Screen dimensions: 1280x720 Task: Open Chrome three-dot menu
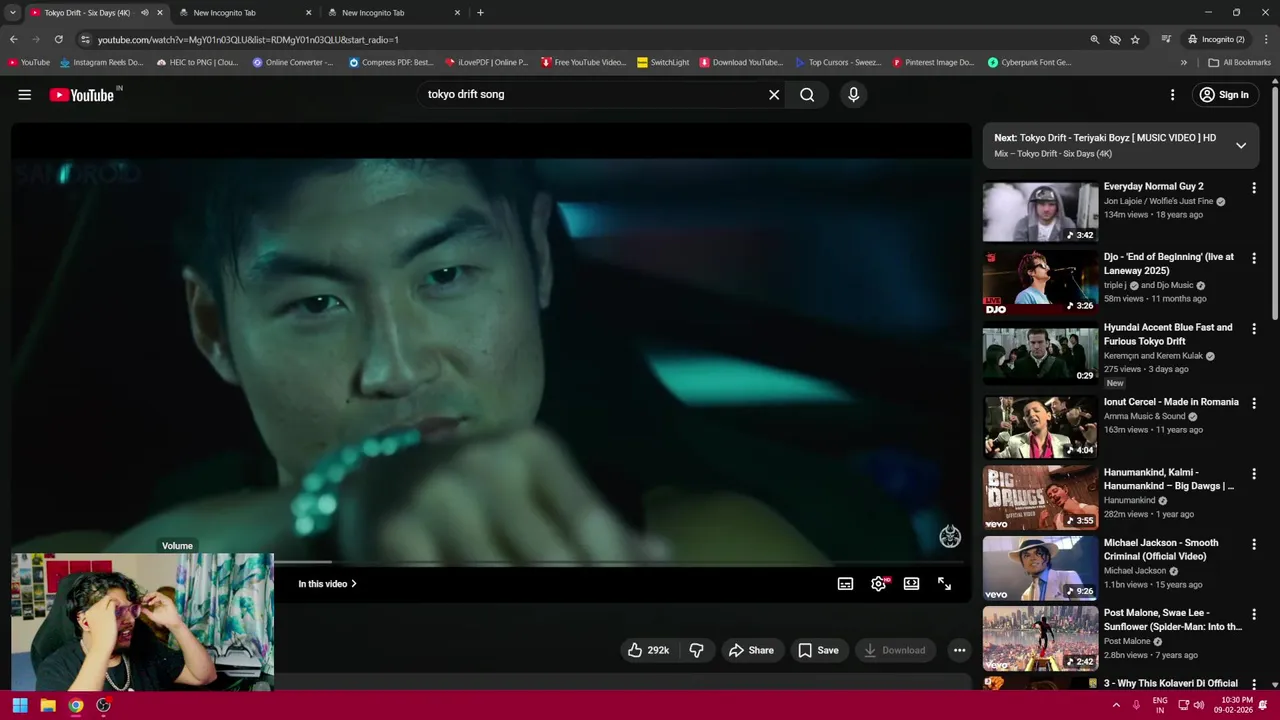coord(1266,39)
